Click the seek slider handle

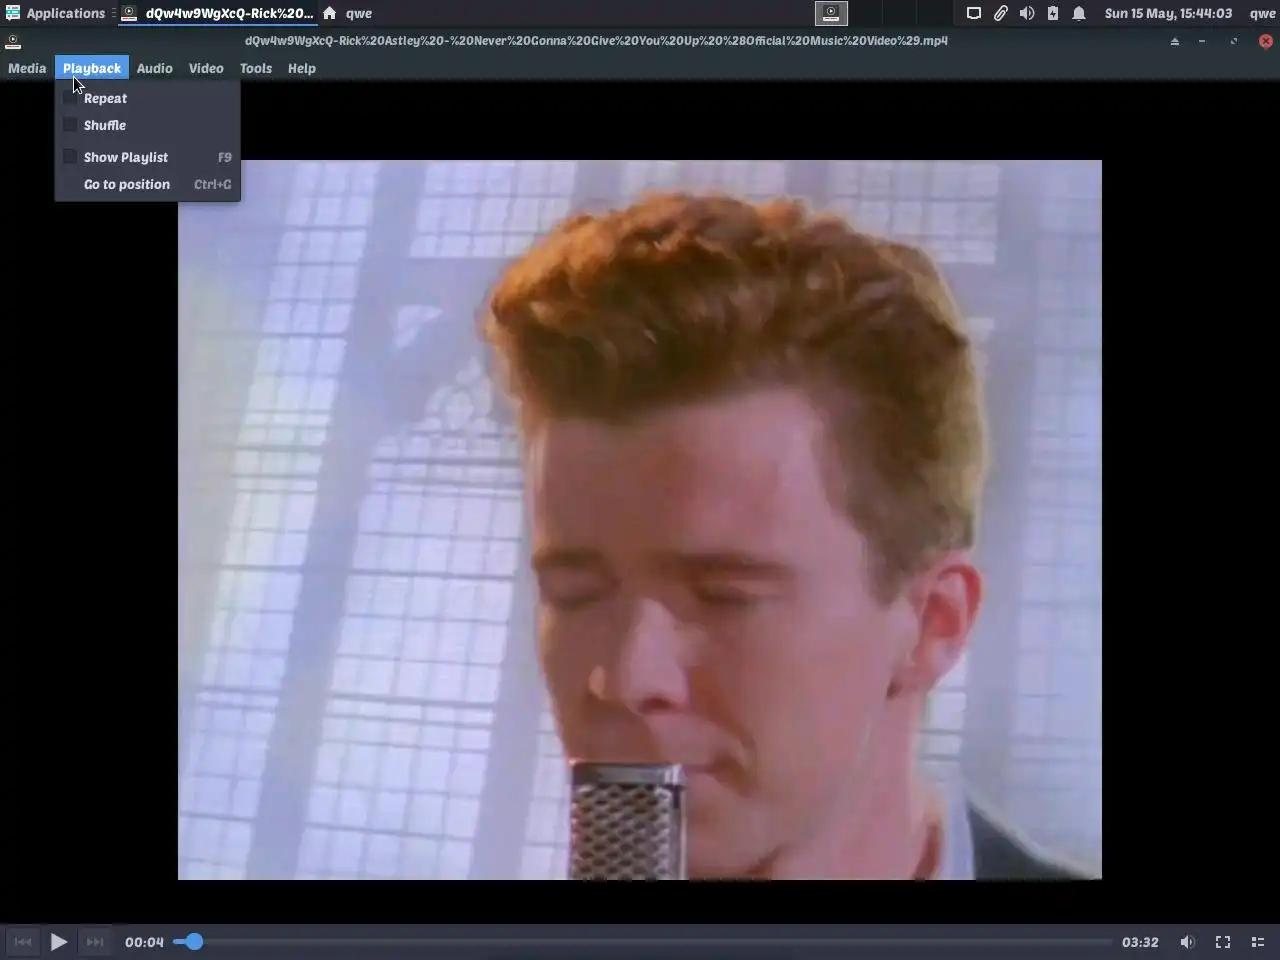tap(194, 941)
